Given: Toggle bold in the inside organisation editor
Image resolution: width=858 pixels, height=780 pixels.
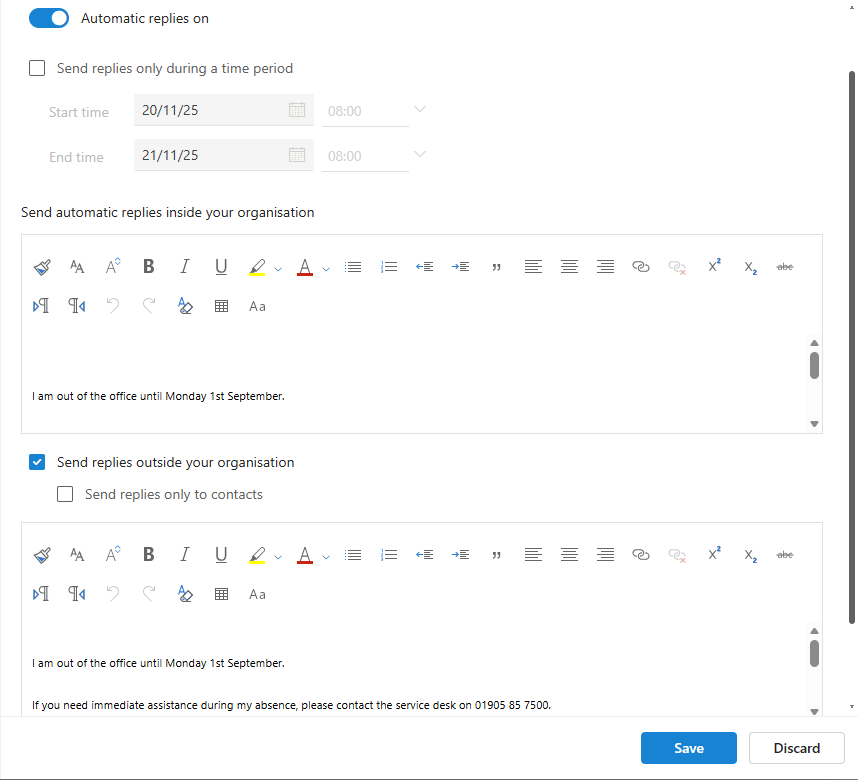Looking at the screenshot, I should [x=149, y=267].
